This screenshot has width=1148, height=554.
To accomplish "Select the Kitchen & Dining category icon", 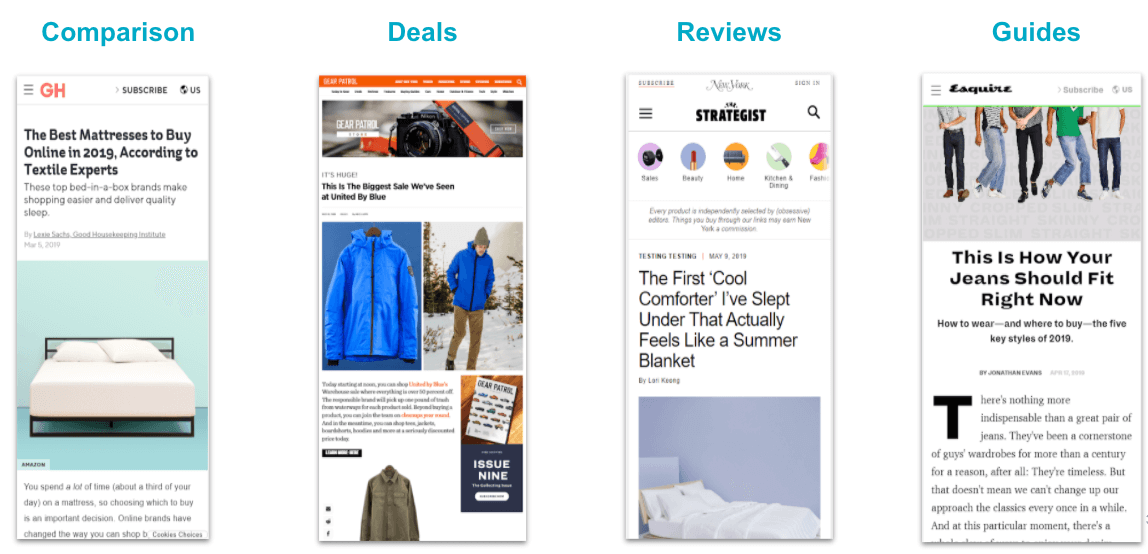I will point(778,157).
